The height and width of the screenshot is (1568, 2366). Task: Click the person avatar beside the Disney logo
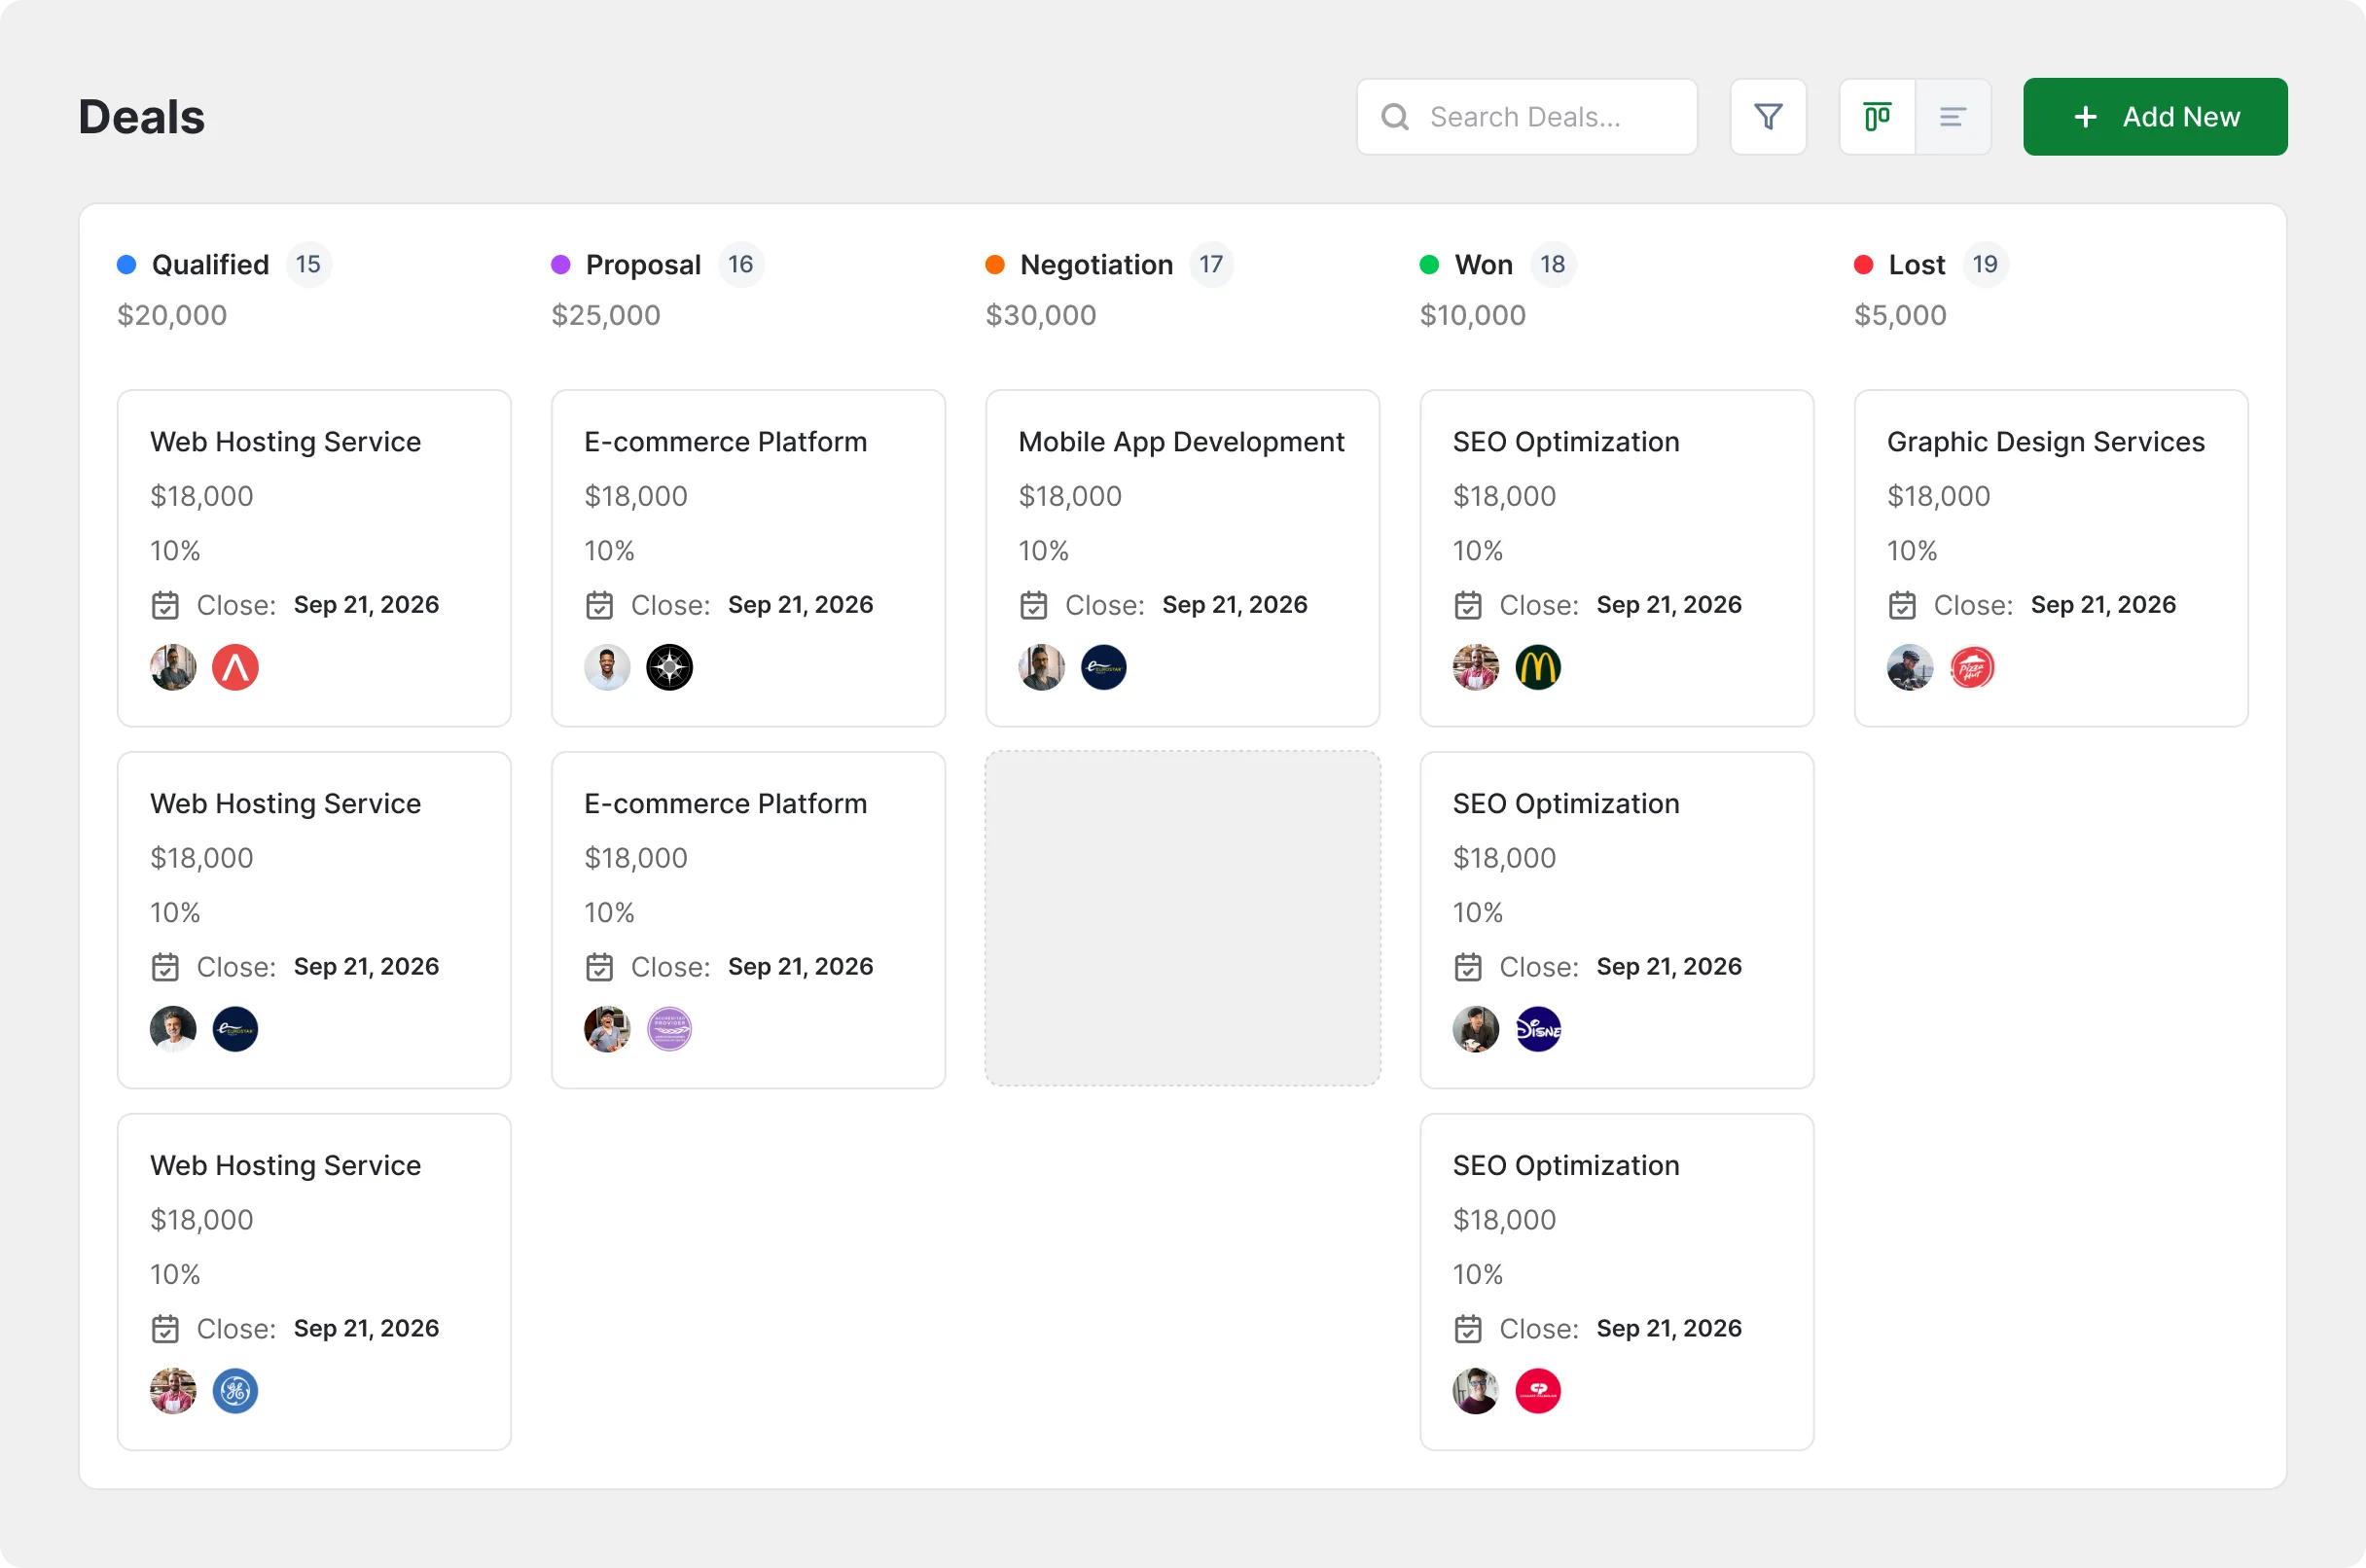(x=1476, y=1029)
